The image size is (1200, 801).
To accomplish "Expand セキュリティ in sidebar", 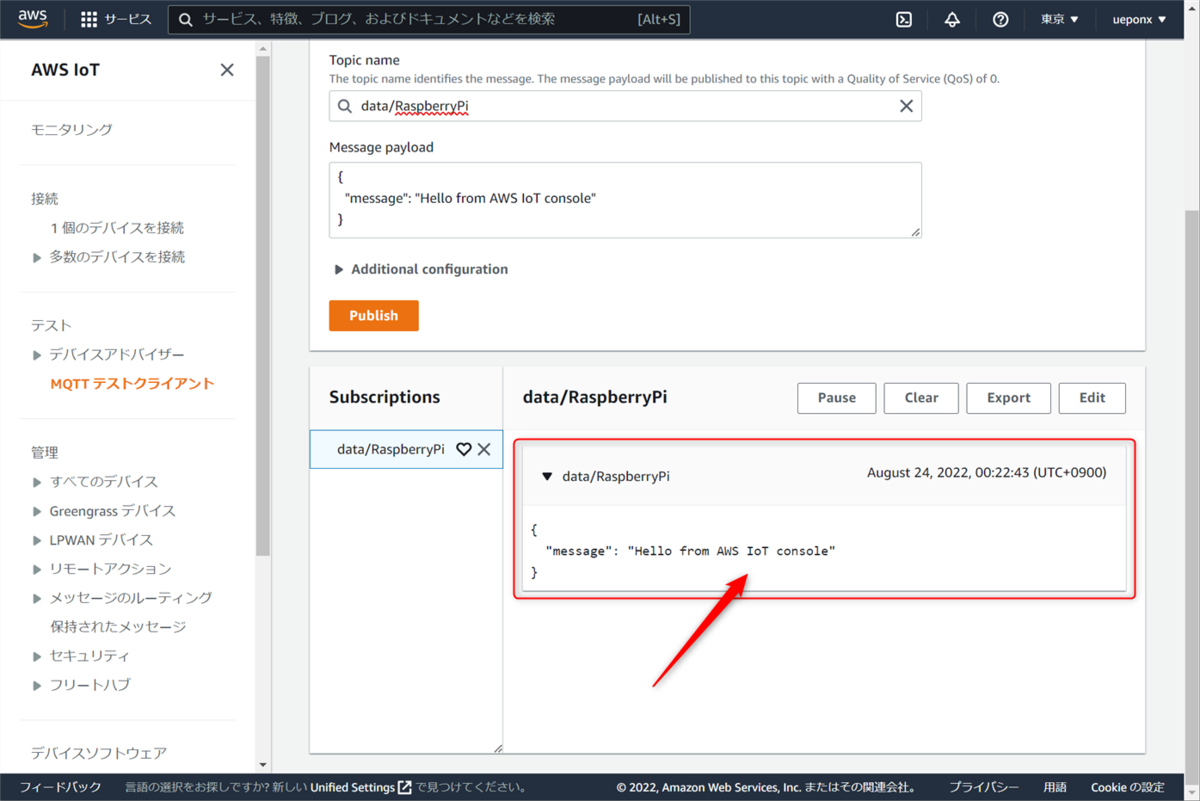I will click(x=37, y=656).
